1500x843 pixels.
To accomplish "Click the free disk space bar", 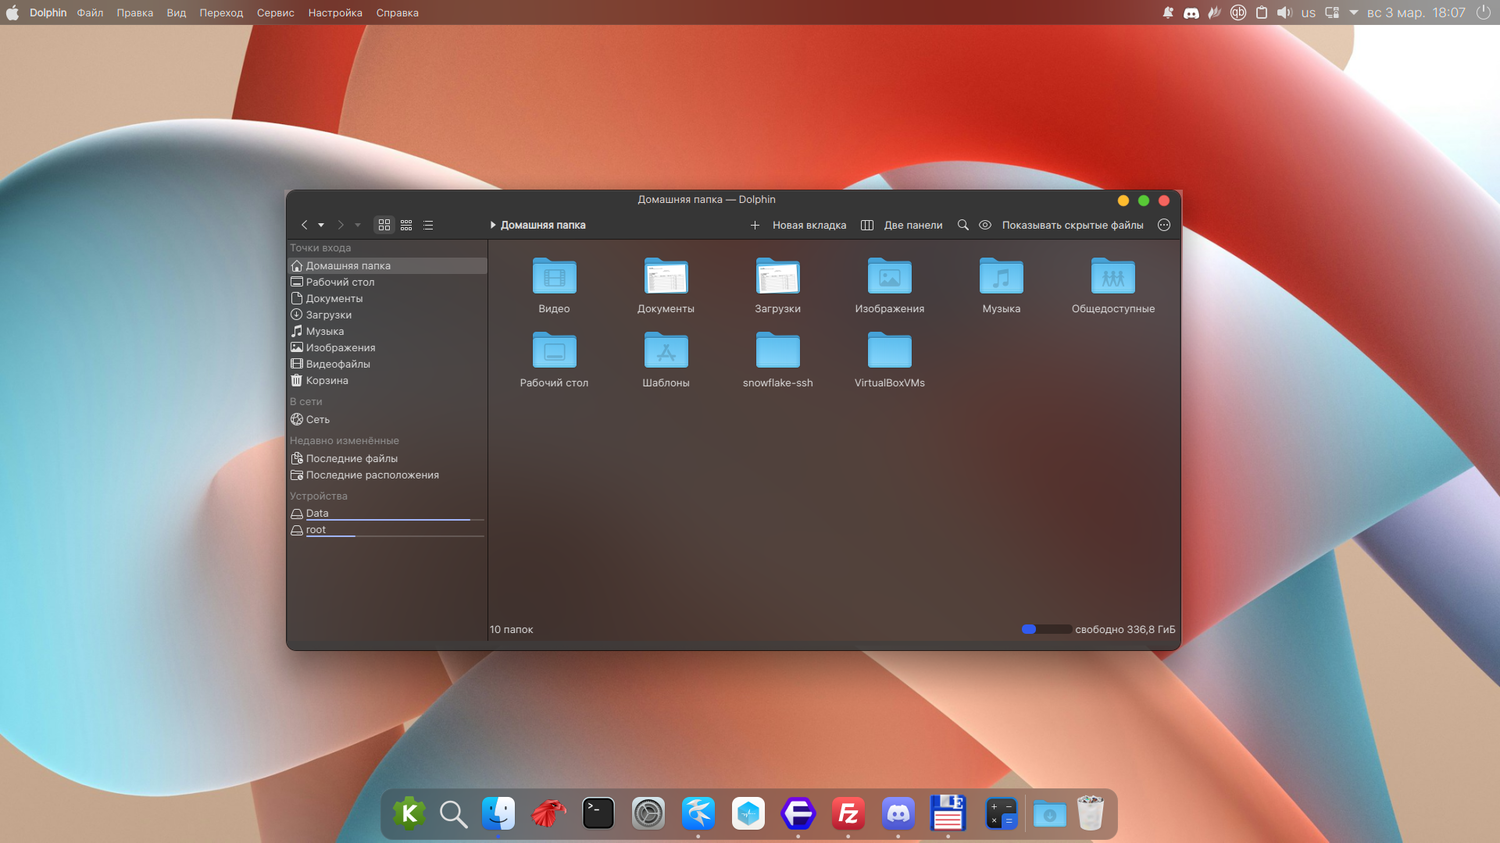I will 1045,629.
